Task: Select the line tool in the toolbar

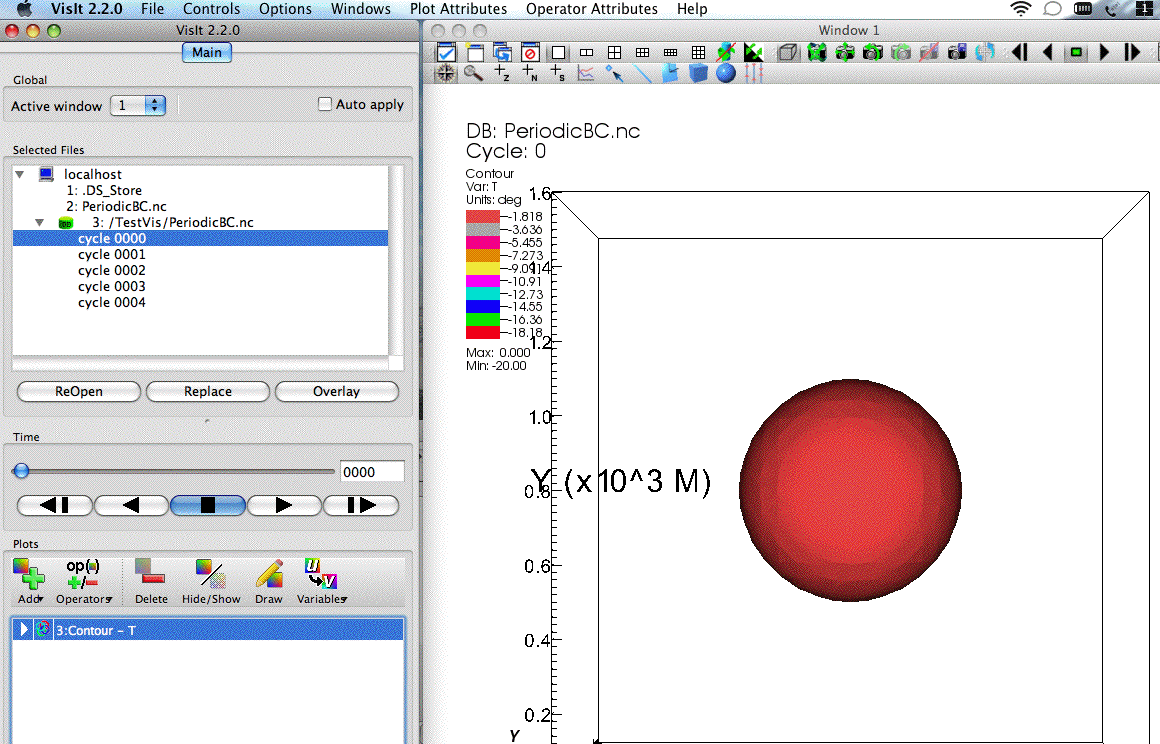Action: tap(642, 73)
